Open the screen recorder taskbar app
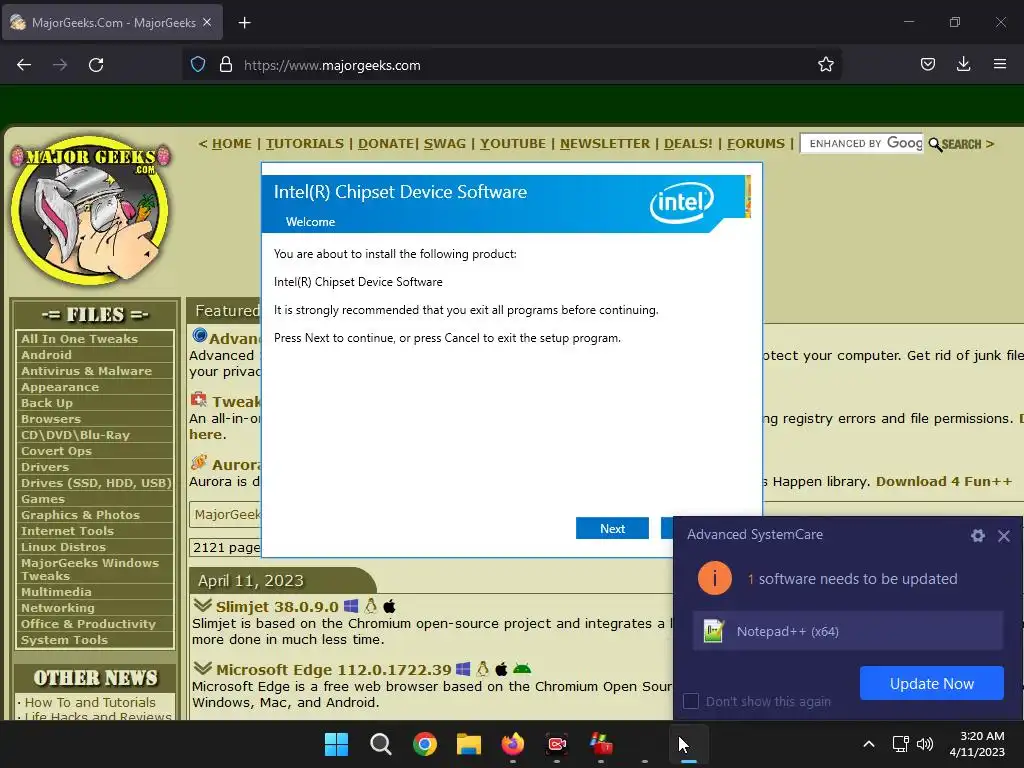Viewport: 1024px width, 768px height. (x=556, y=744)
